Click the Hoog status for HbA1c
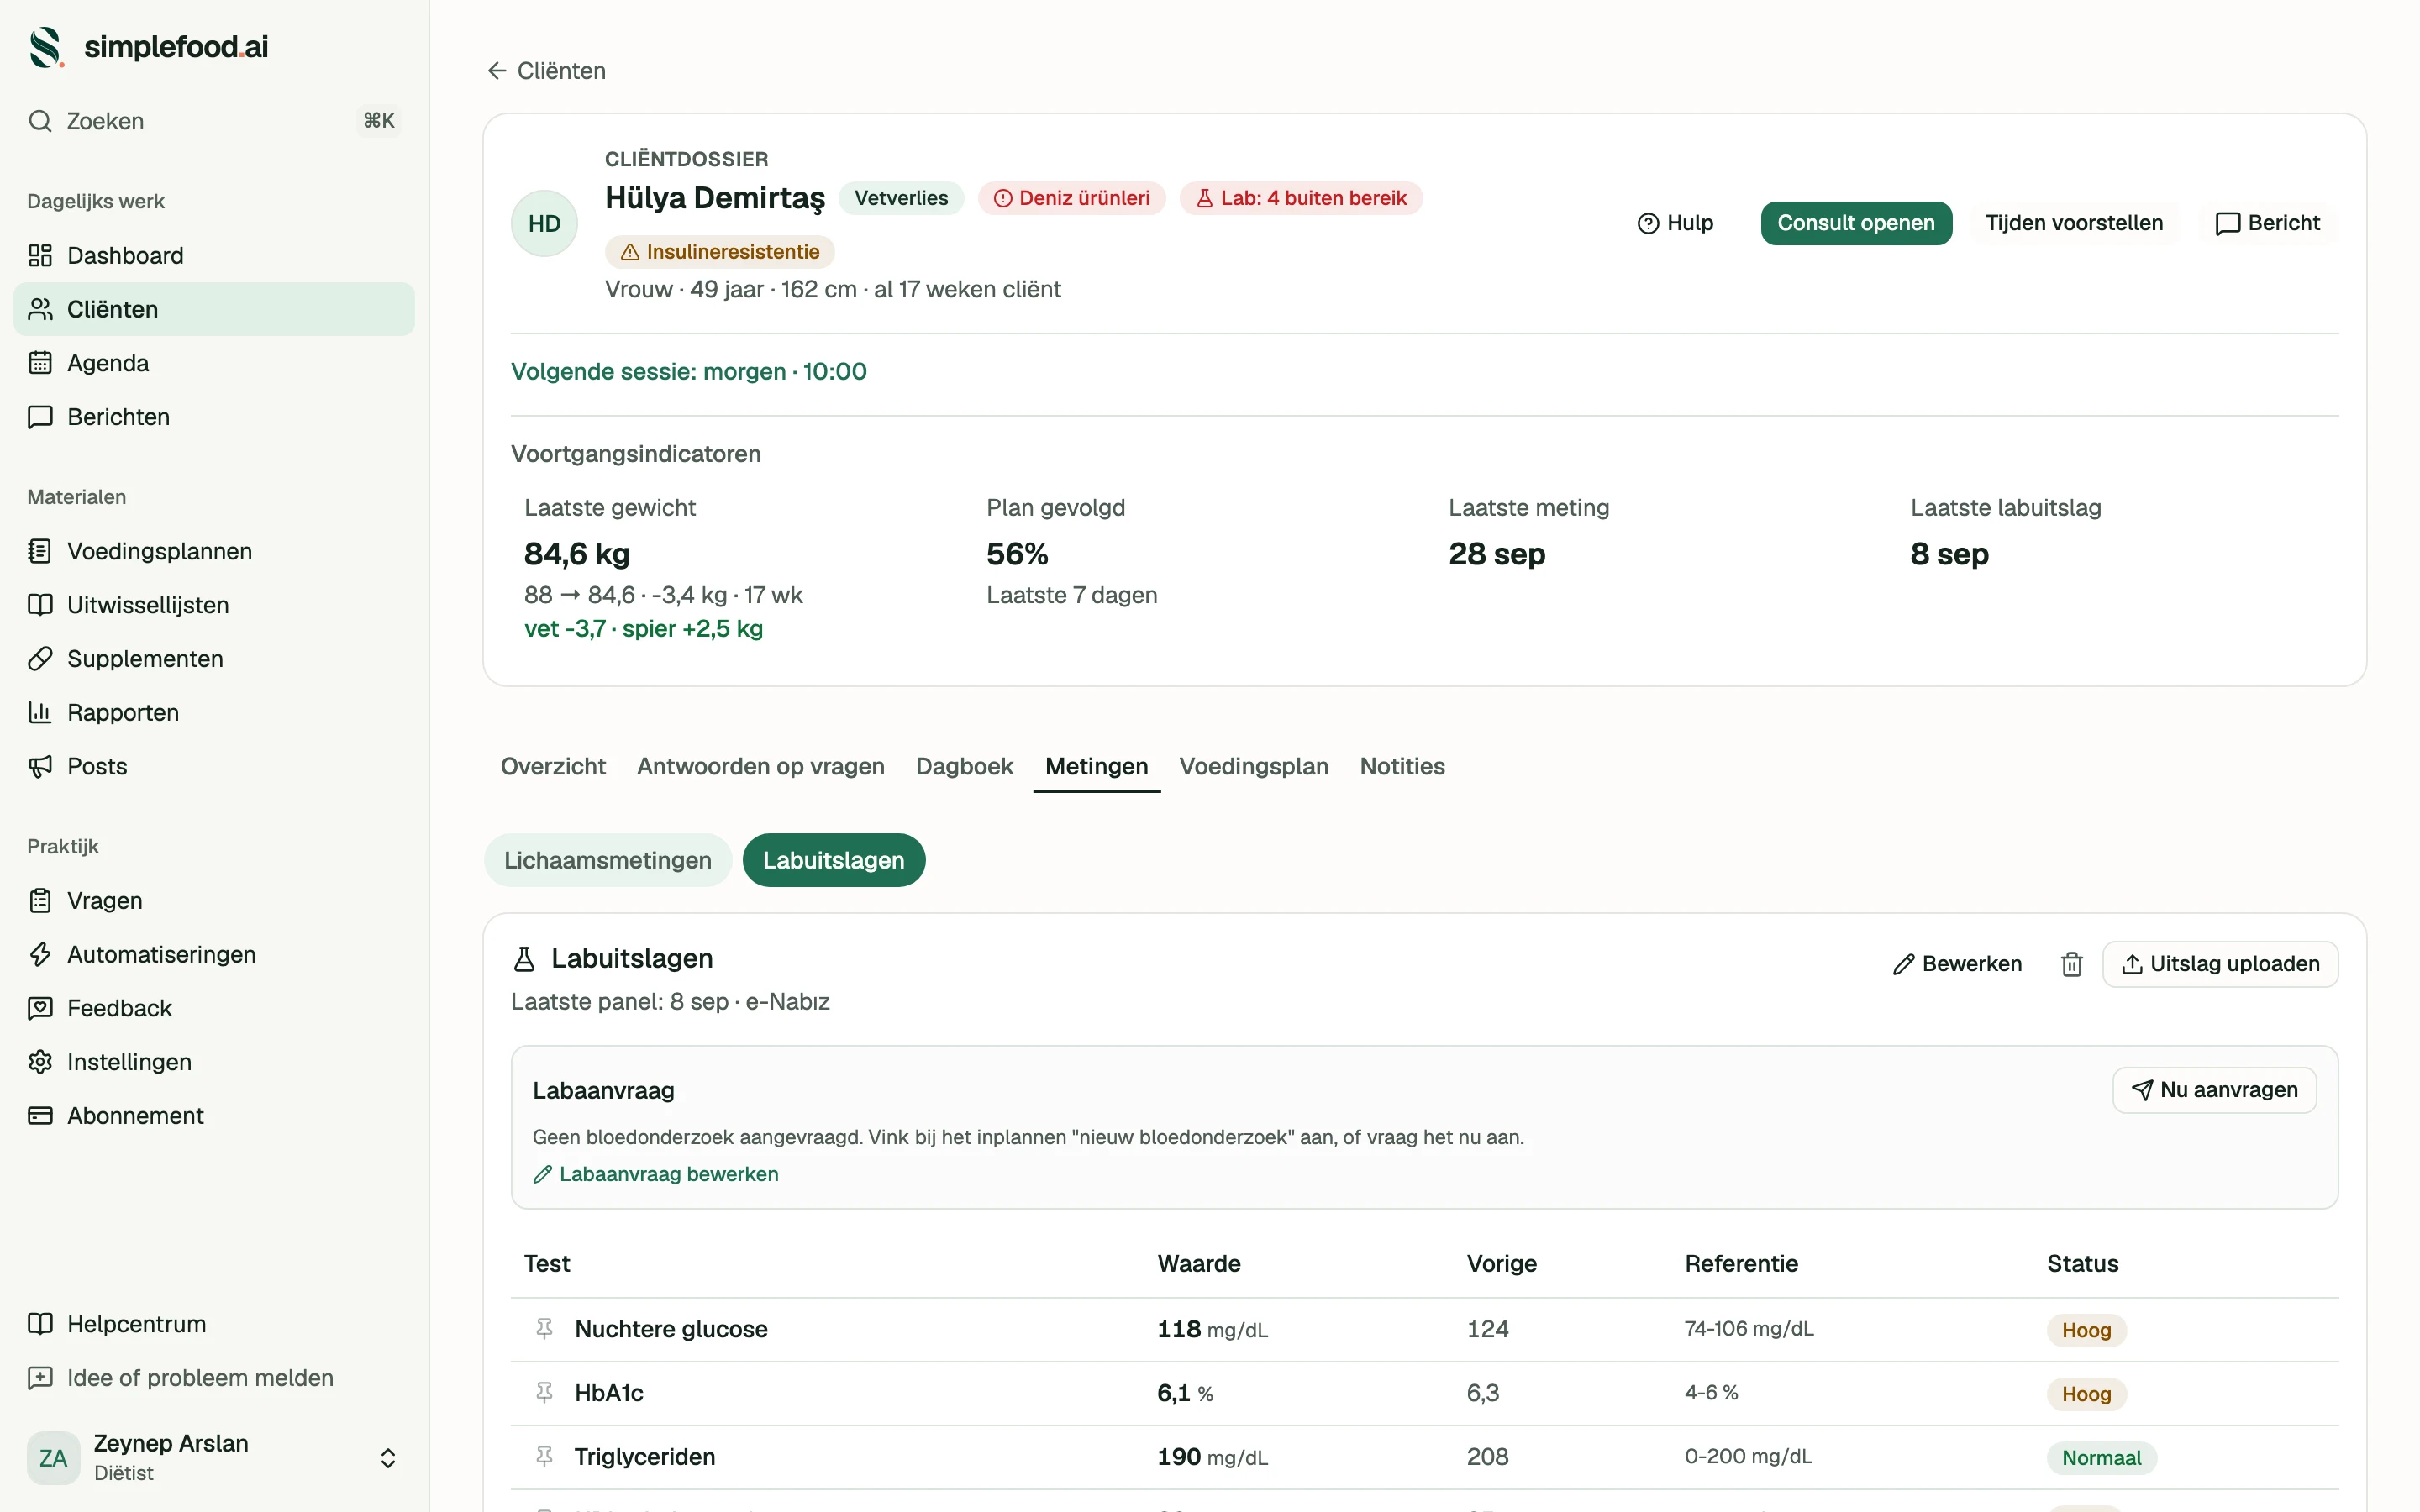The image size is (2420, 1512). coord(2086,1394)
